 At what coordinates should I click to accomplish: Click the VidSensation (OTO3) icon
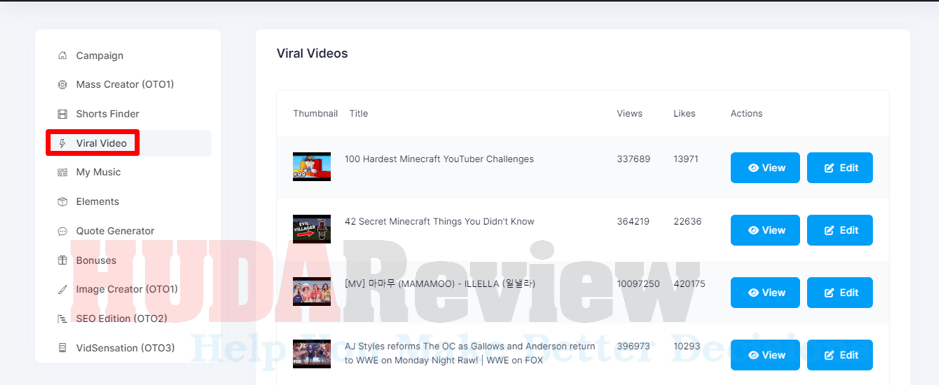62,348
